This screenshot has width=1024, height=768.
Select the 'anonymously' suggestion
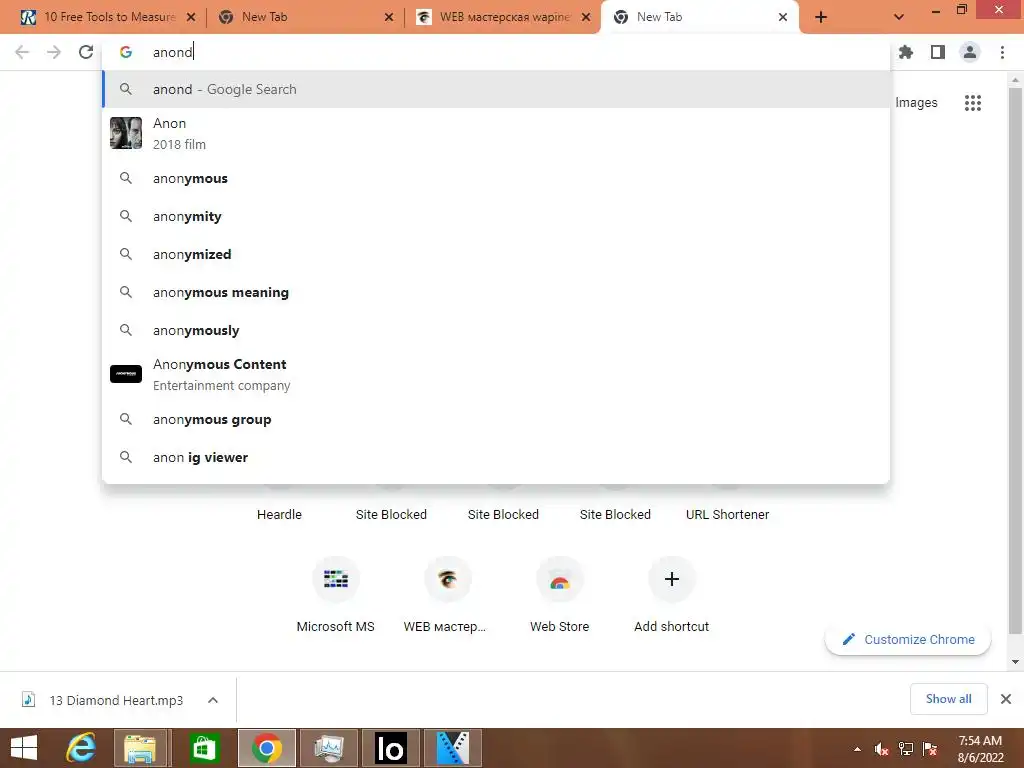click(496, 330)
